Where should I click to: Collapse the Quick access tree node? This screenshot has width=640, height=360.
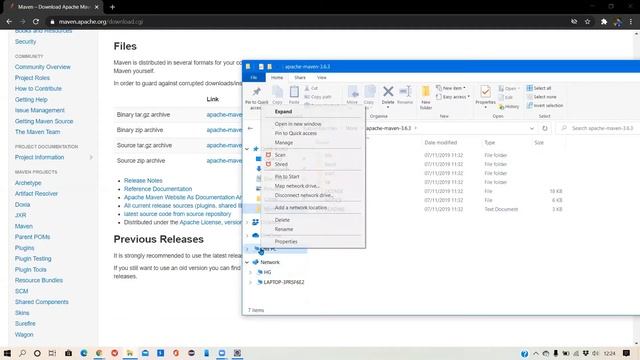pos(247,149)
